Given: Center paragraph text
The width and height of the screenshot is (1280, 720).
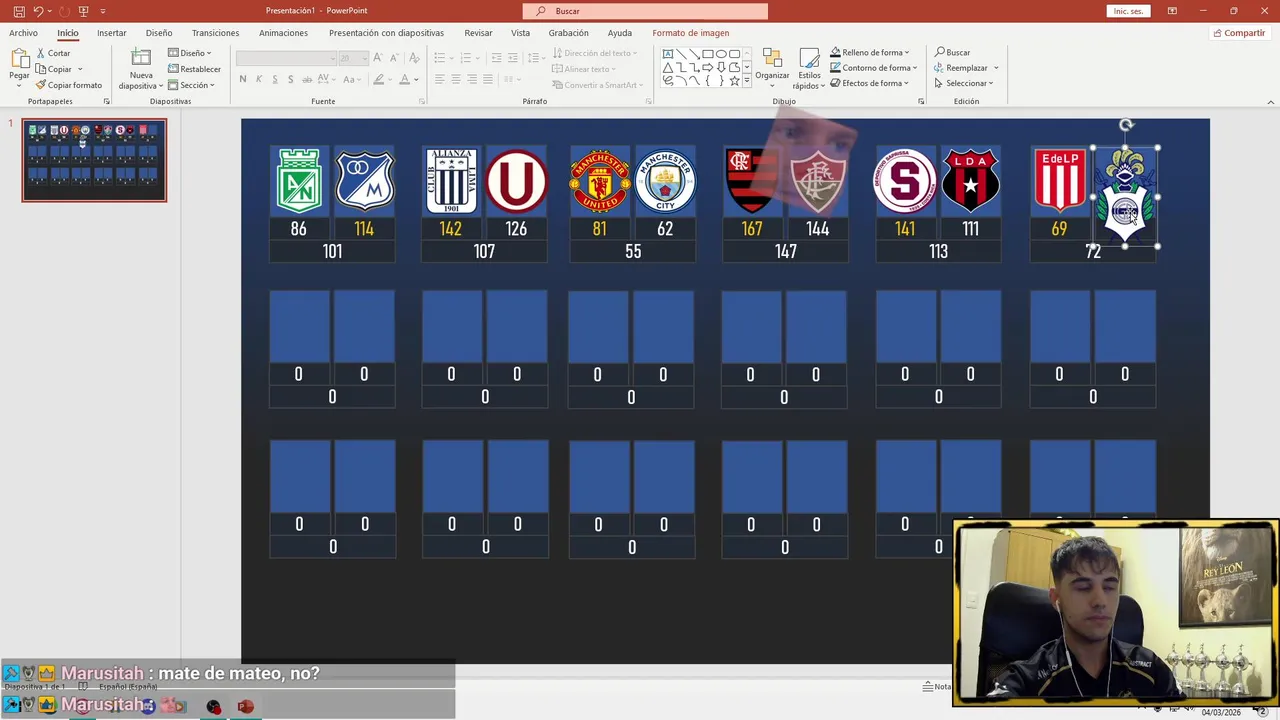Looking at the screenshot, I should coord(455,79).
